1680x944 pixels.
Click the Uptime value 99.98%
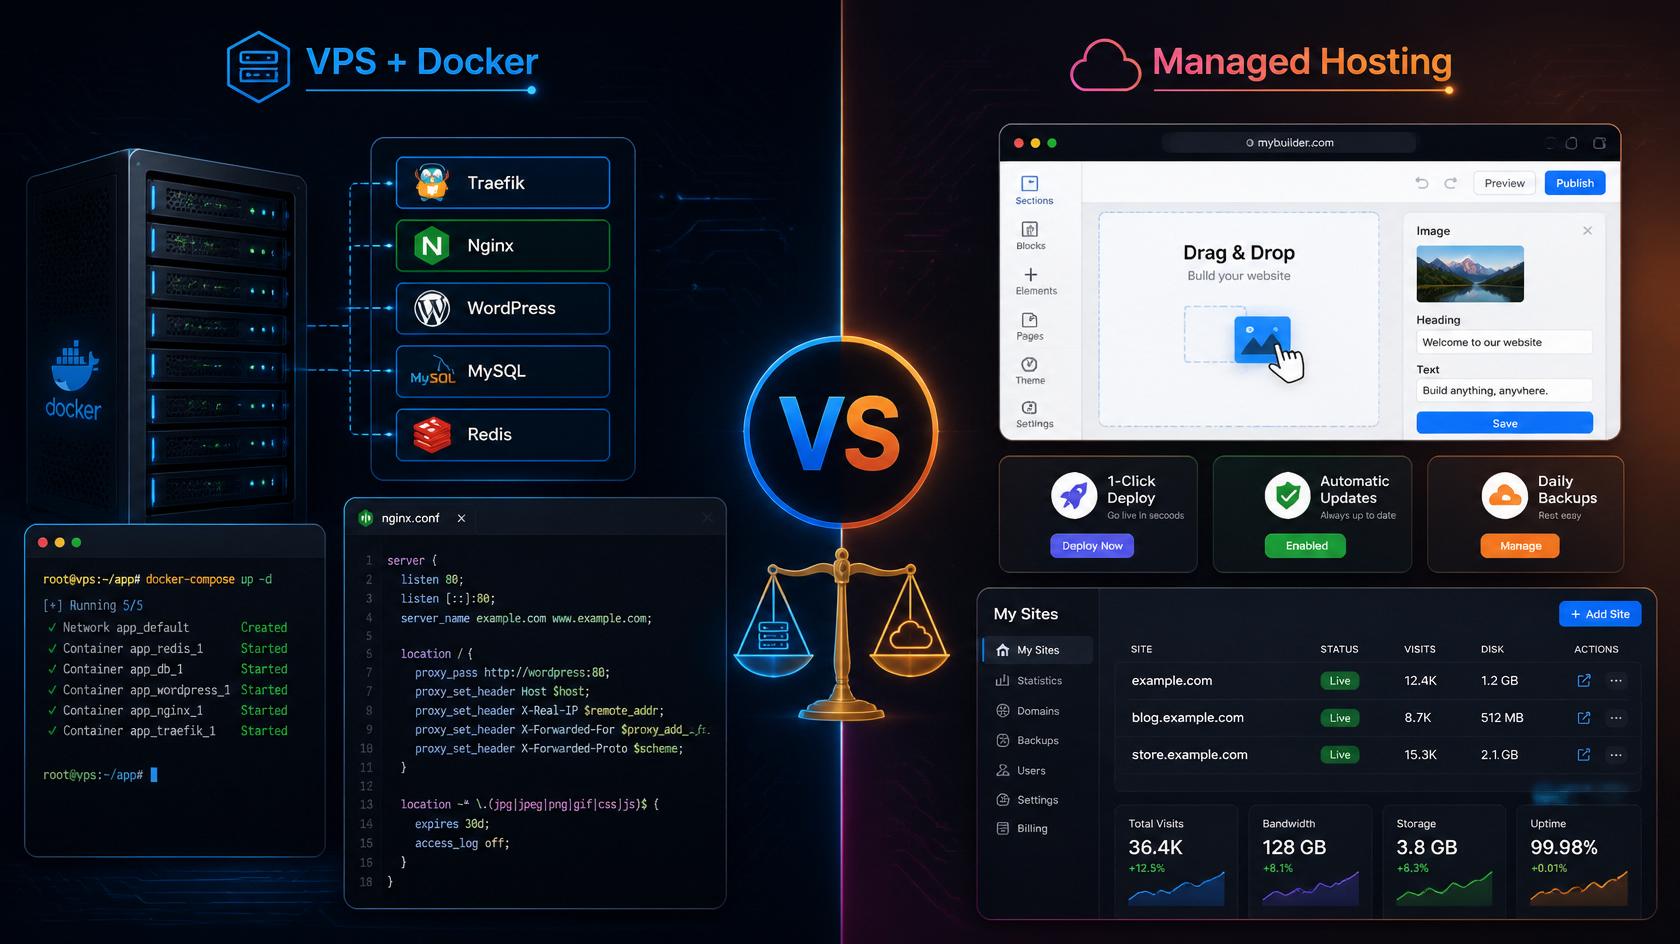[x=1564, y=848]
